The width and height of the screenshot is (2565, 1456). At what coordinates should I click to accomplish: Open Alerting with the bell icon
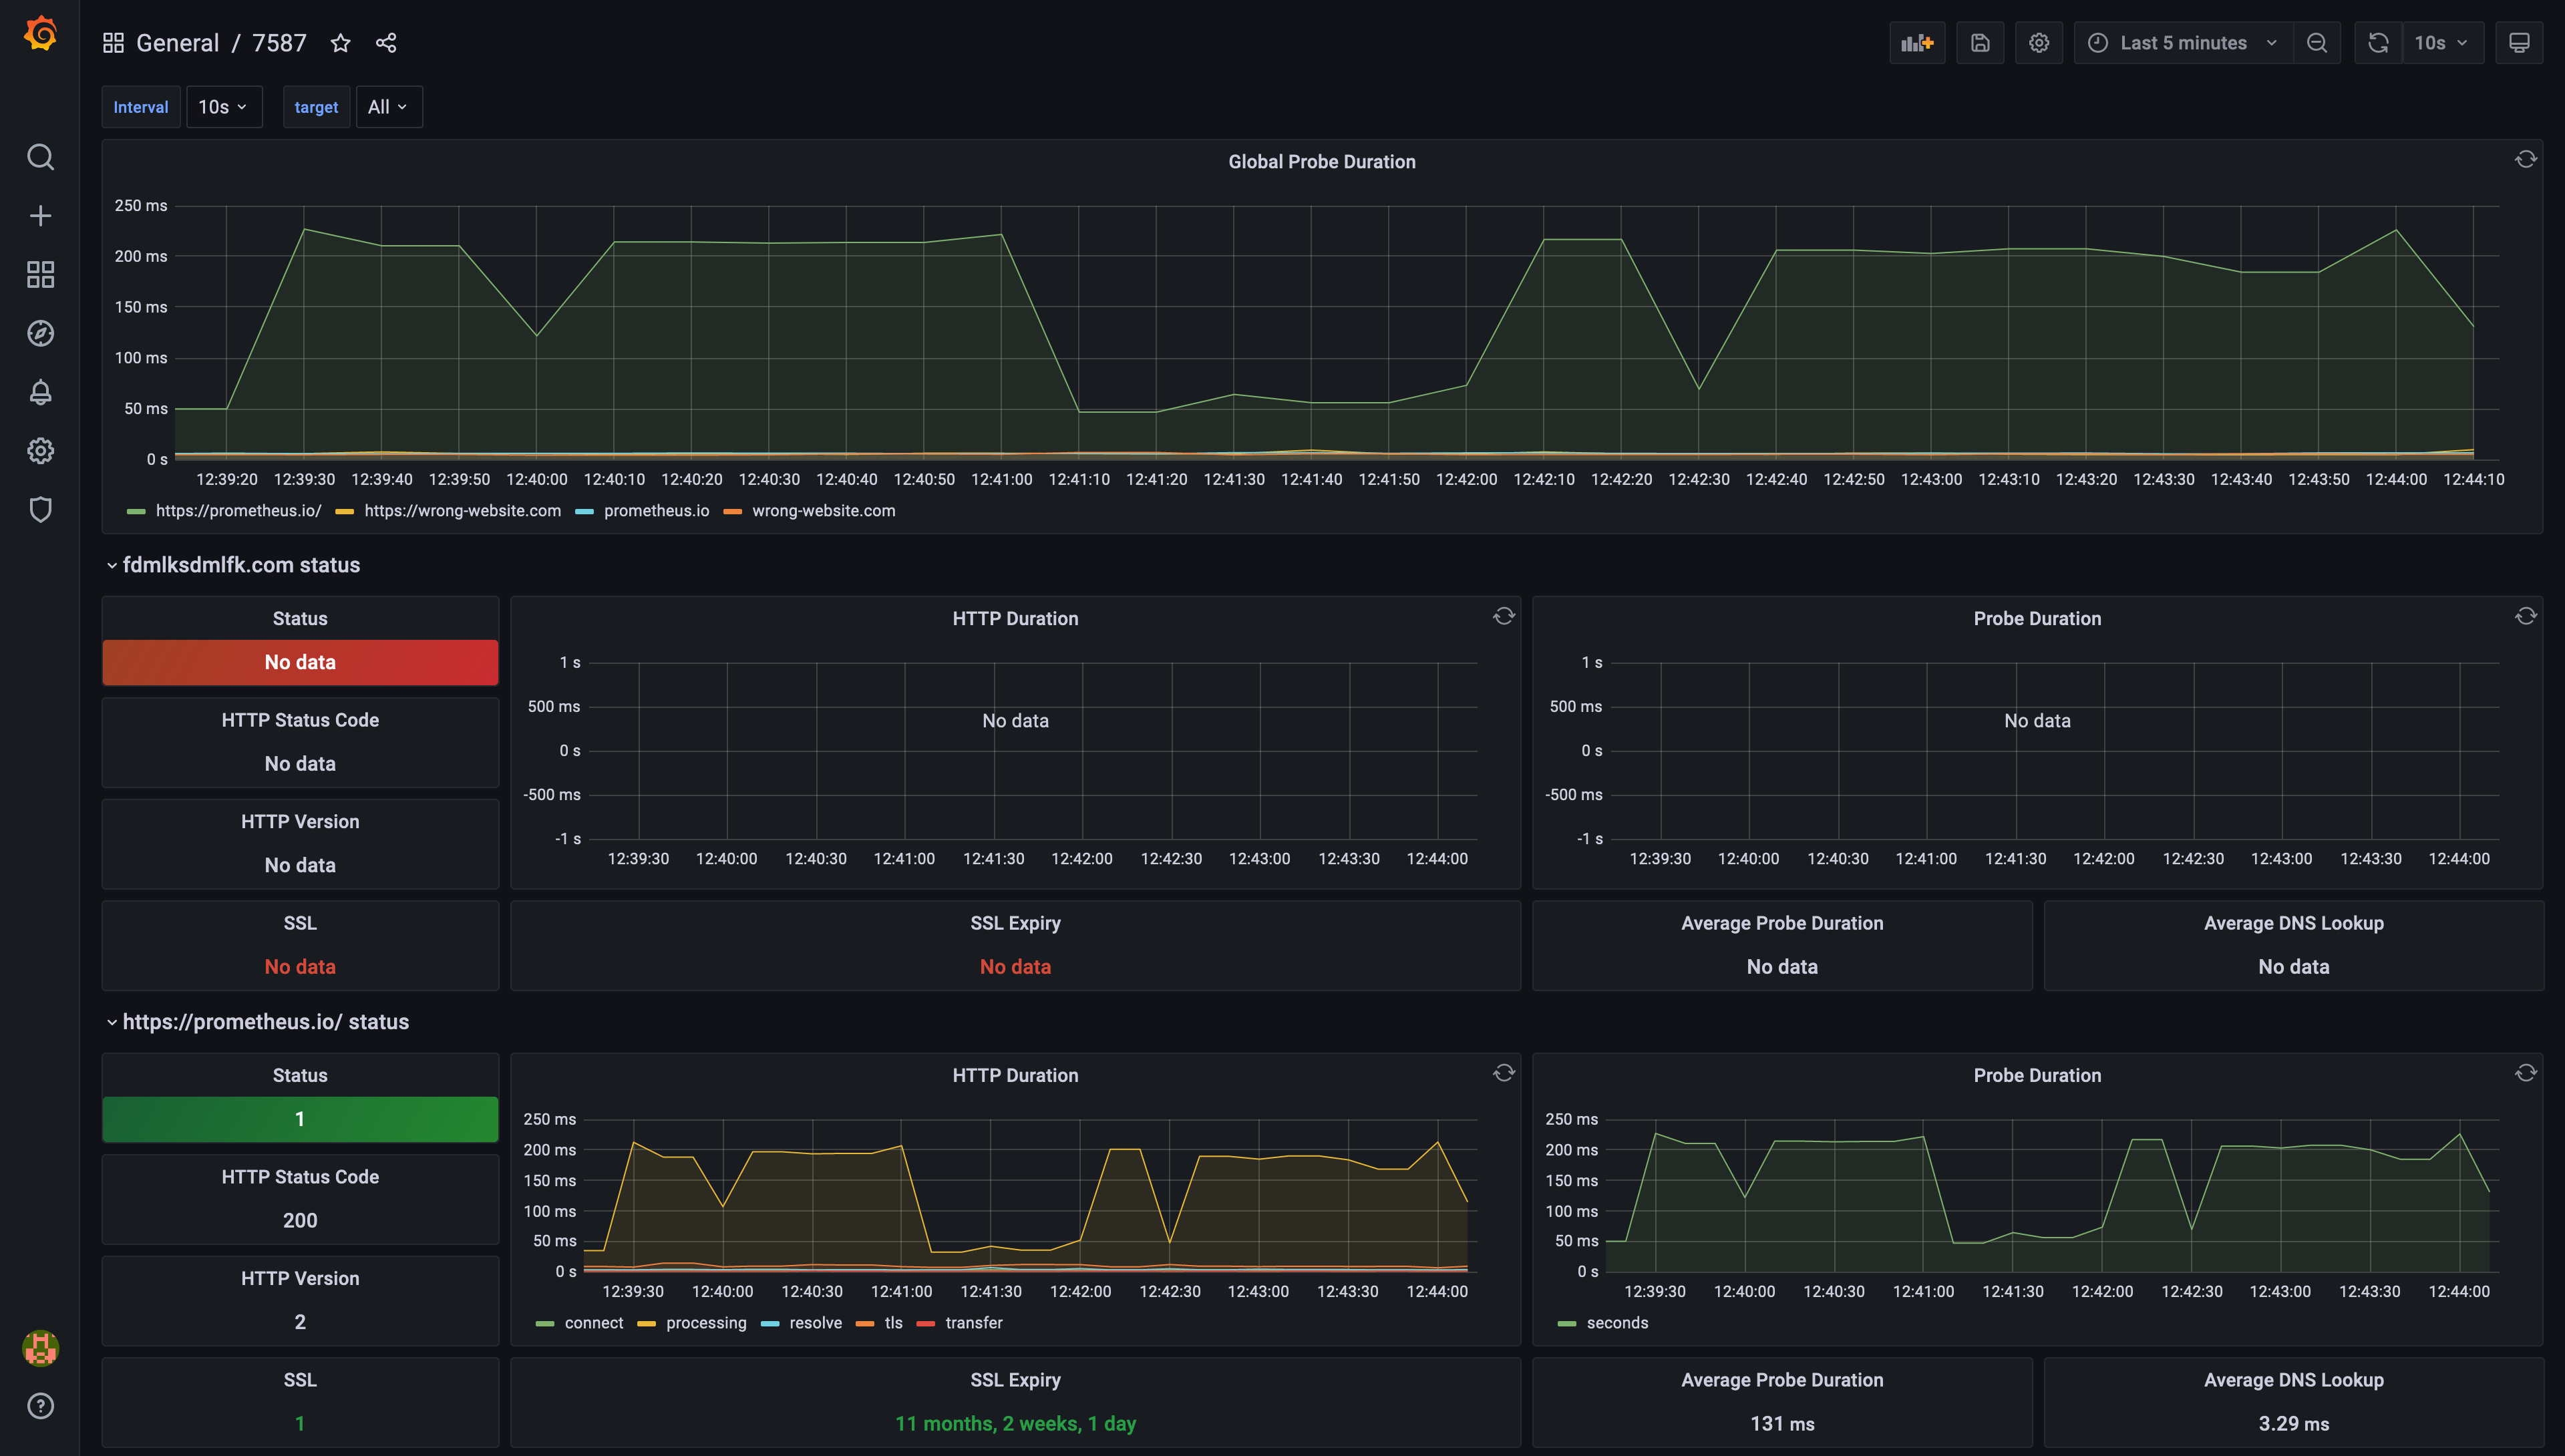40,392
